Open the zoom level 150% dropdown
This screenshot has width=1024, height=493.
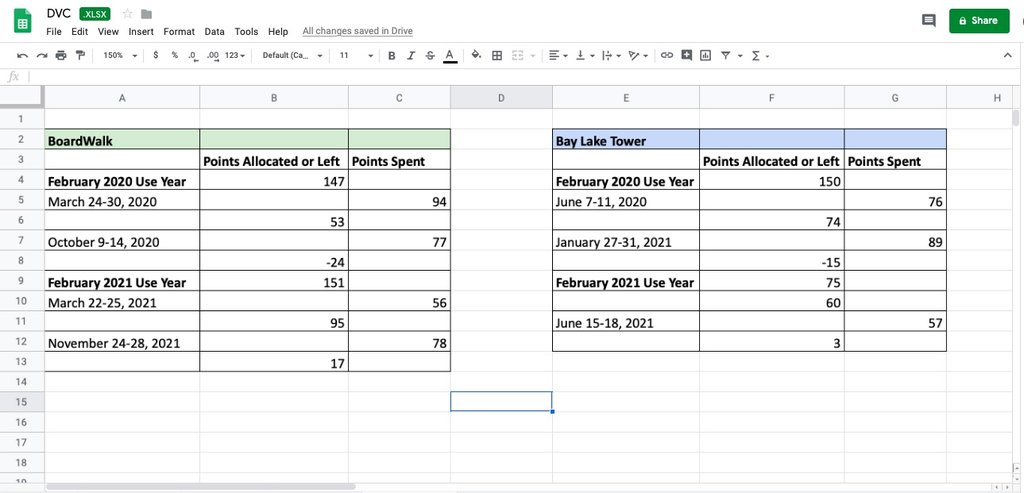click(120, 56)
